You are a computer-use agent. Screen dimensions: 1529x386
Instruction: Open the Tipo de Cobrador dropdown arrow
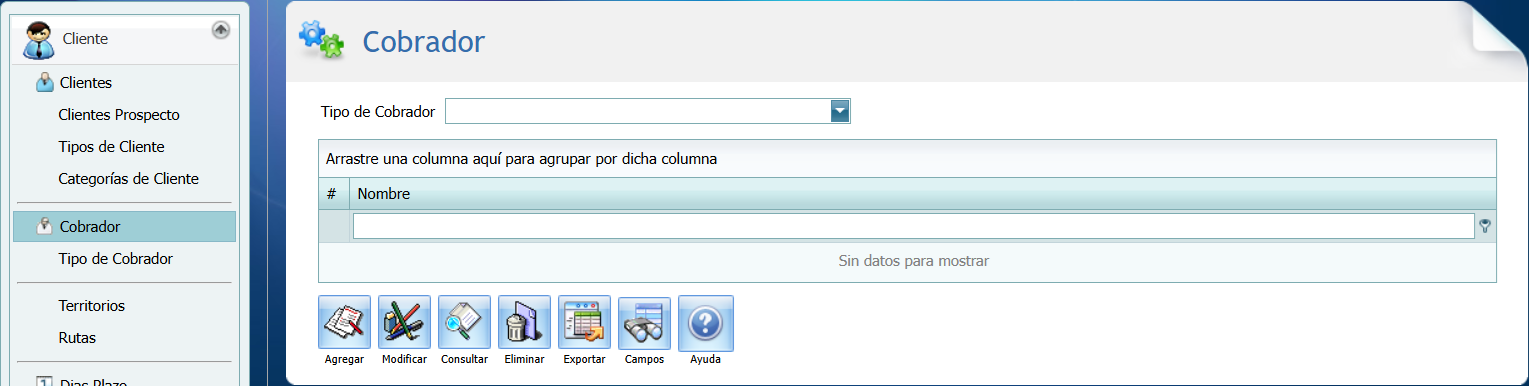pos(840,111)
